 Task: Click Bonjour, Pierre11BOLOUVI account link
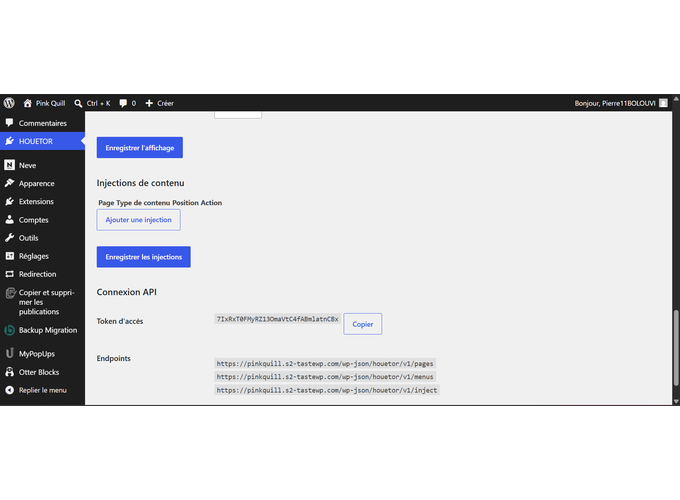click(615, 103)
